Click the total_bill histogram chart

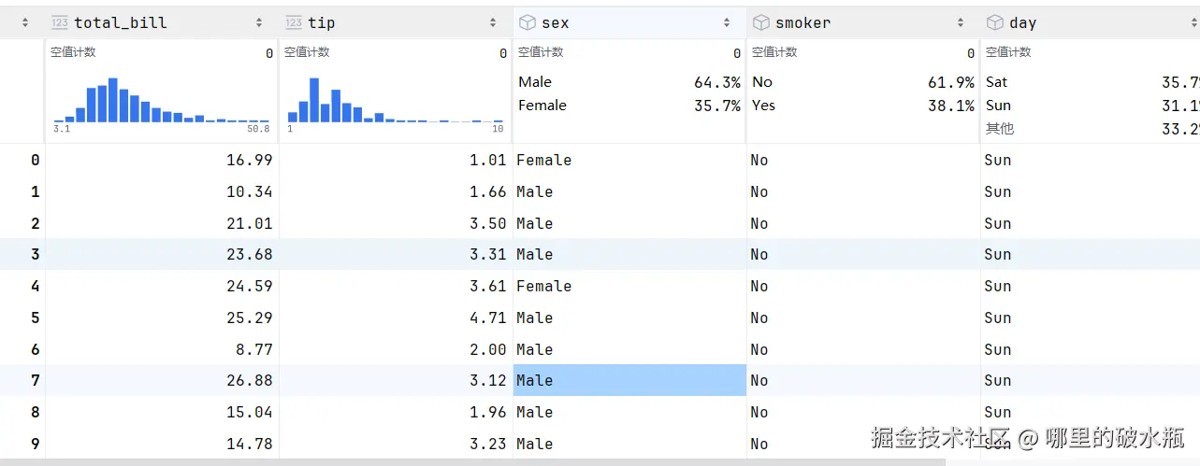click(160, 100)
